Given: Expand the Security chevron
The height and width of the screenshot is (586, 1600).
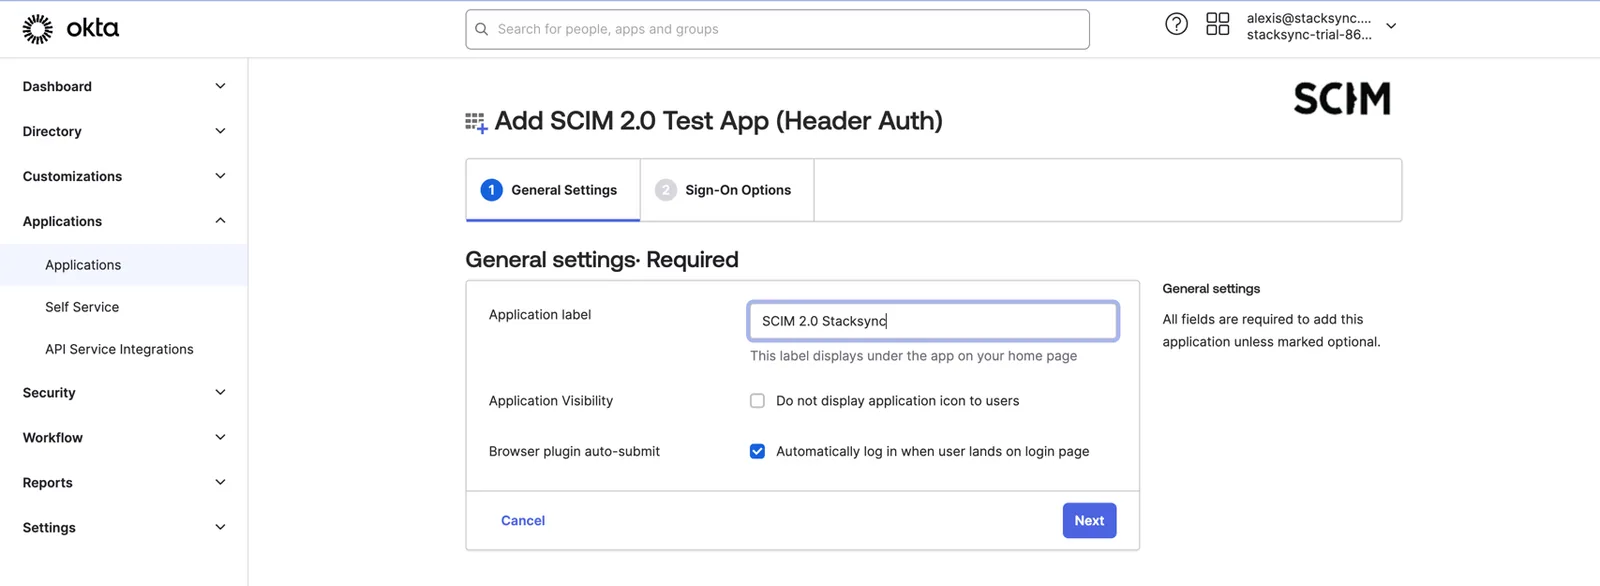Looking at the screenshot, I should pyautogui.click(x=220, y=392).
